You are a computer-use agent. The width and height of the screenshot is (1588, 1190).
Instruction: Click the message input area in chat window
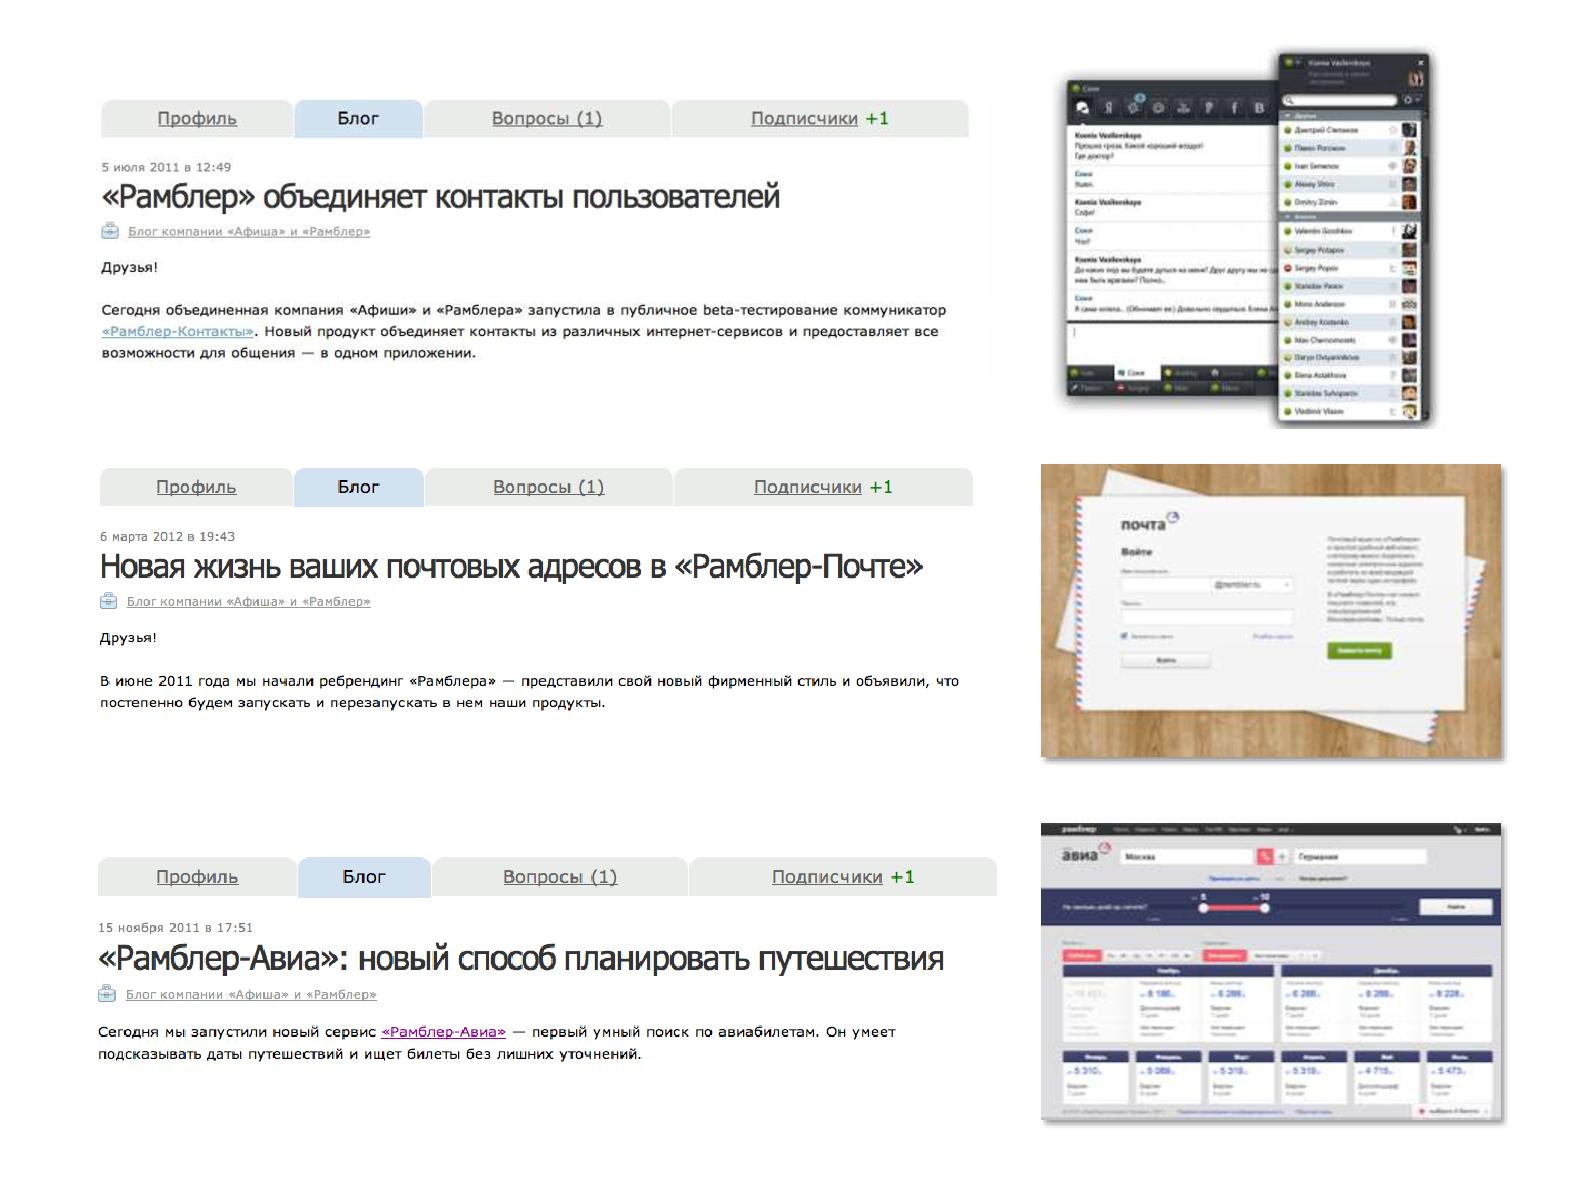tap(1172, 343)
